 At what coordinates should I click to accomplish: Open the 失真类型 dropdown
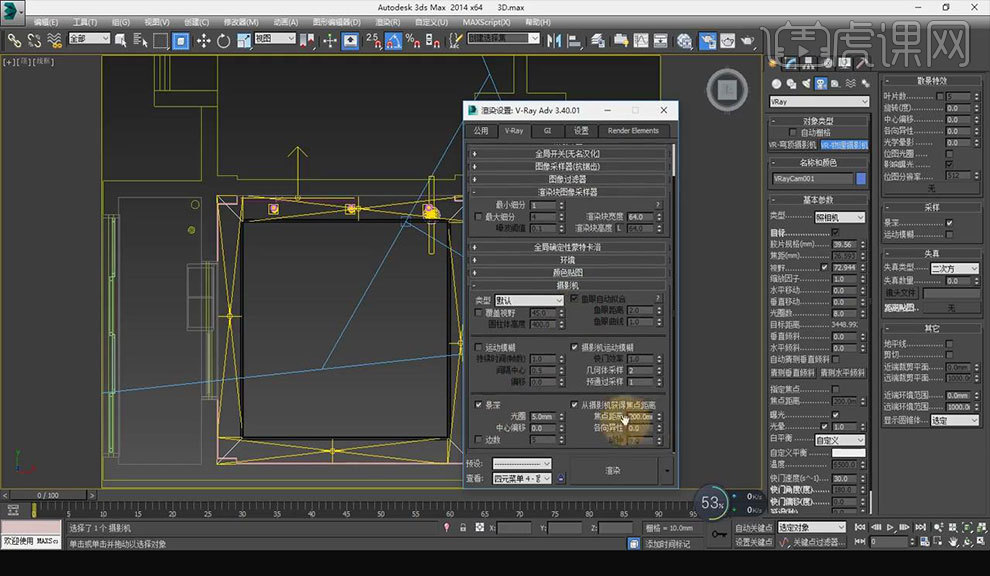(954, 268)
